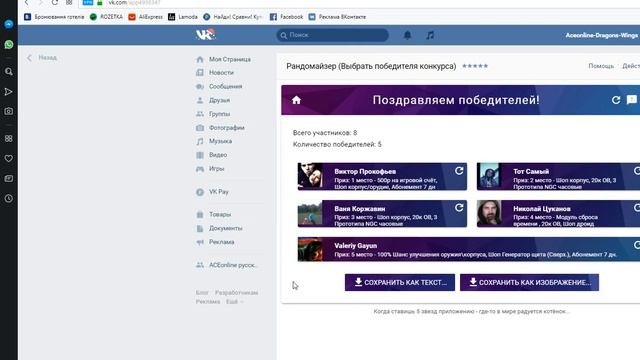Open Новости menu item

click(x=216, y=73)
